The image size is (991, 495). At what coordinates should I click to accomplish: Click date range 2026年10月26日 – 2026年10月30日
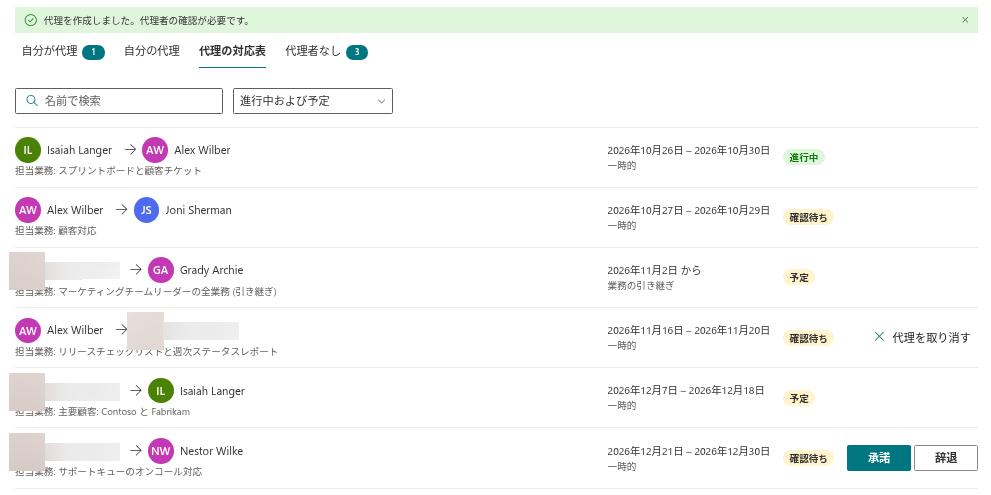pos(688,150)
